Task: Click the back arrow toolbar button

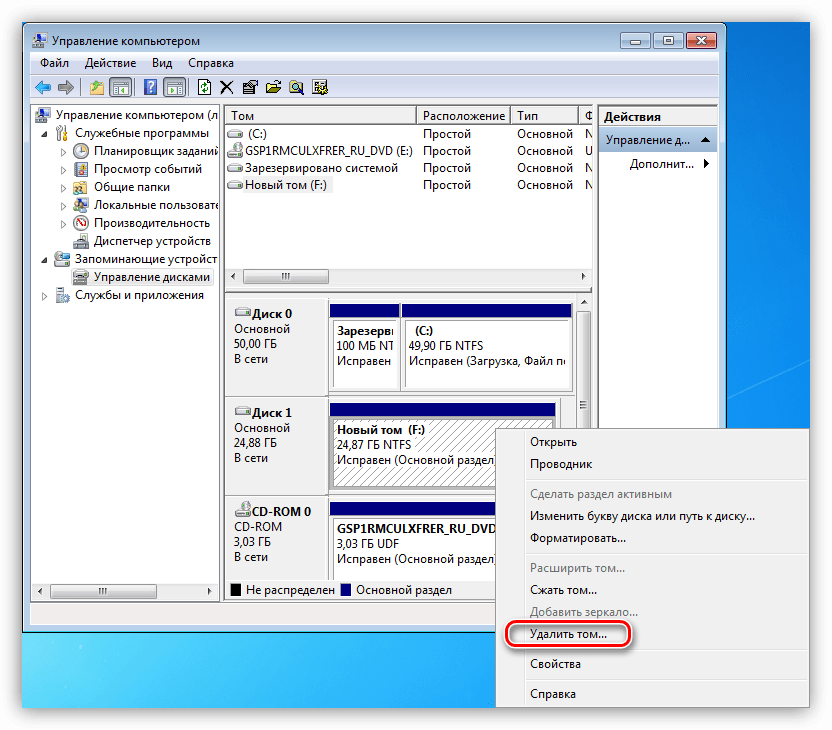Action: point(43,87)
